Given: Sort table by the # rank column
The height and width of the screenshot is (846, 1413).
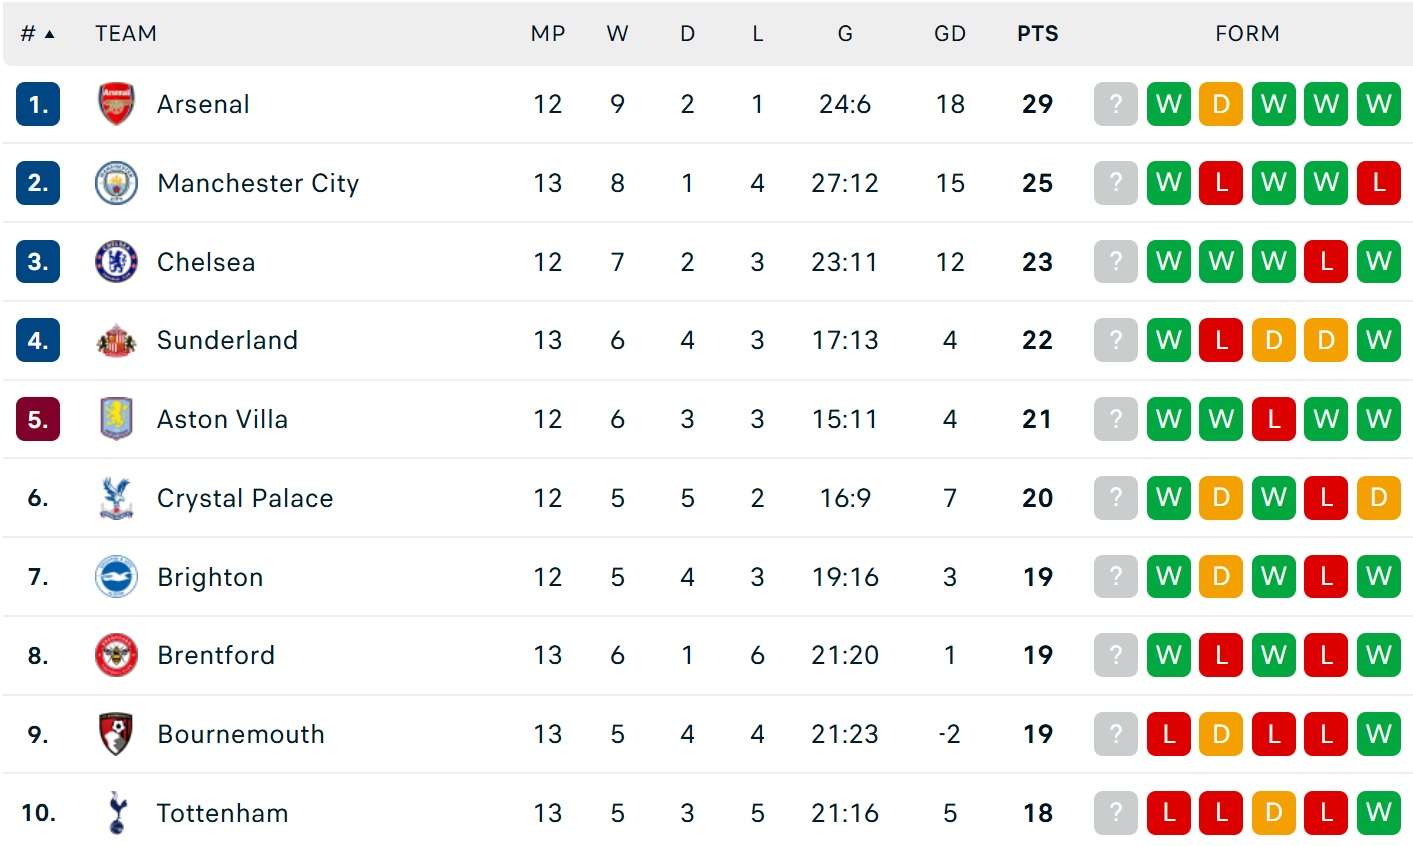Looking at the screenshot, I should pos(37,34).
